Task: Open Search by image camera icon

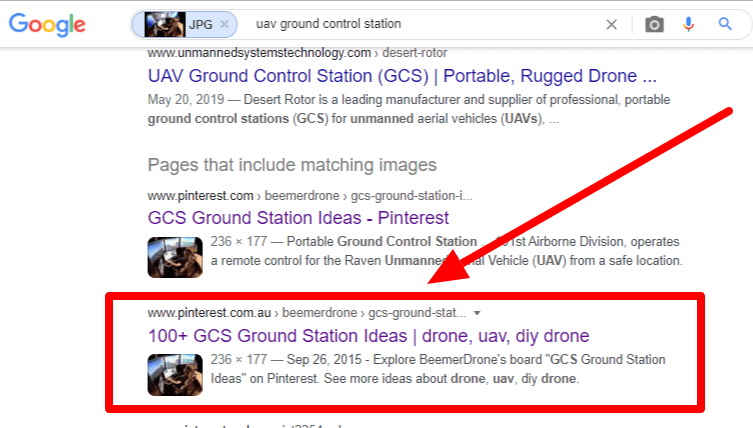Action: click(x=654, y=24)
